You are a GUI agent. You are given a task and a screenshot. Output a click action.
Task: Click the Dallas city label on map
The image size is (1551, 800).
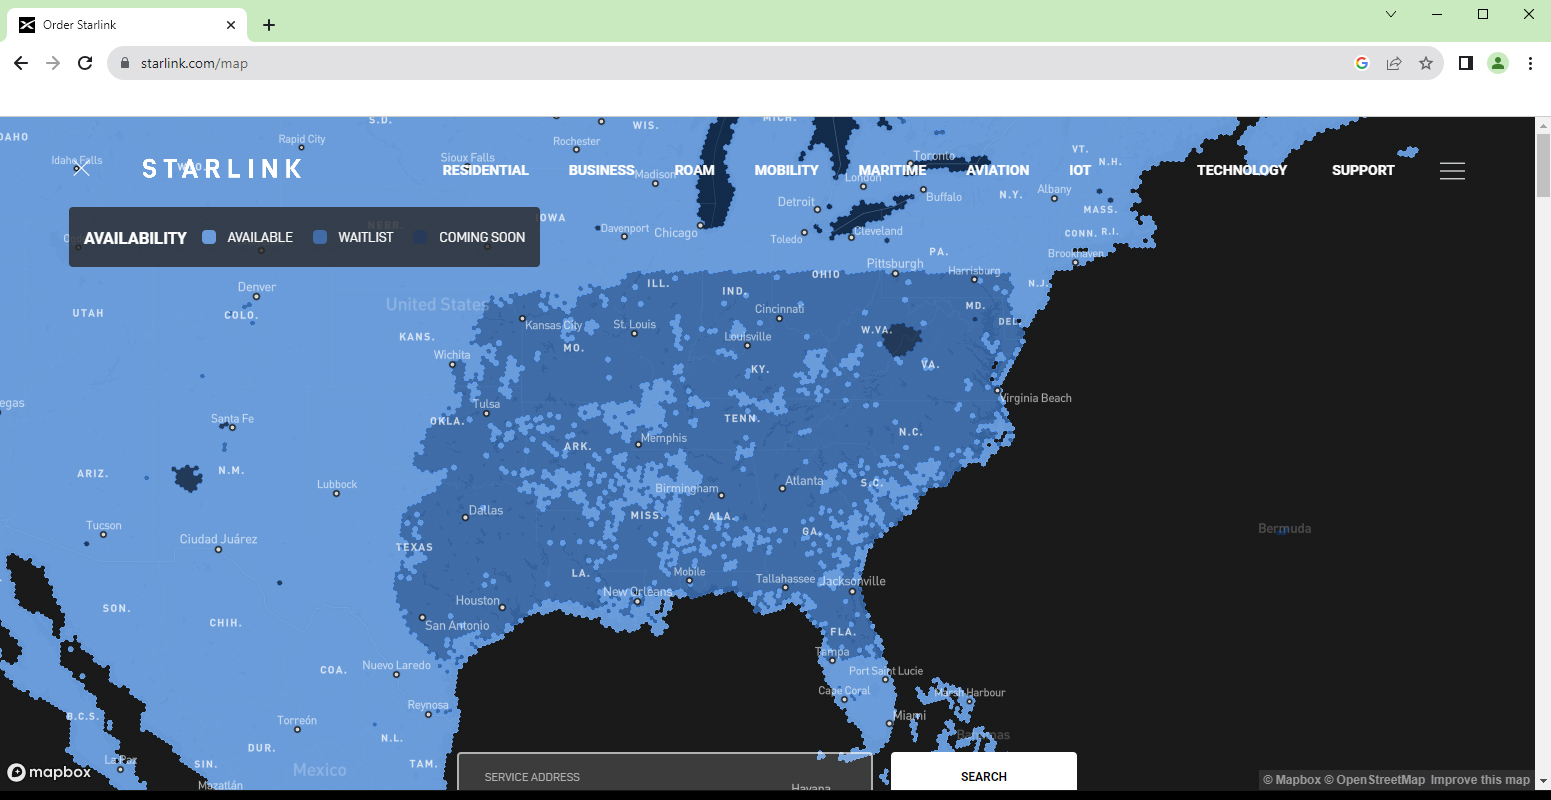(x=486, y=510)
